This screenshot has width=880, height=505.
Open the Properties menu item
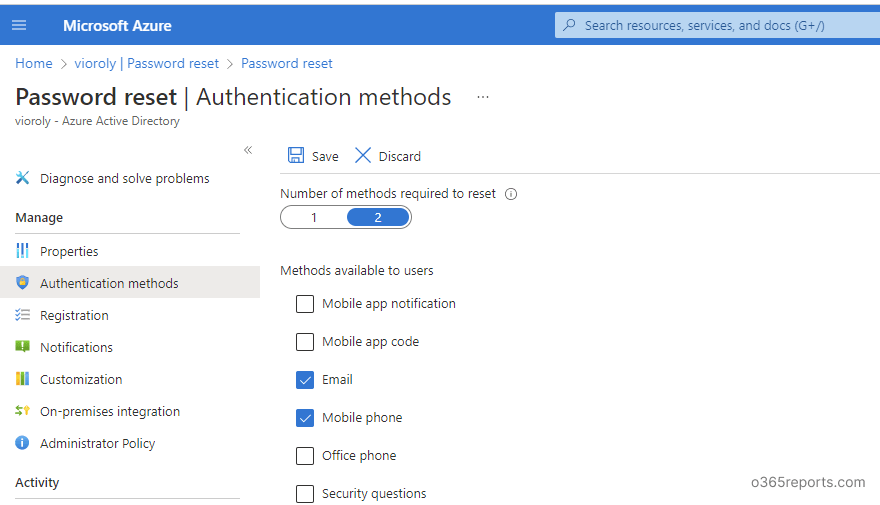(x=69, y=251)
